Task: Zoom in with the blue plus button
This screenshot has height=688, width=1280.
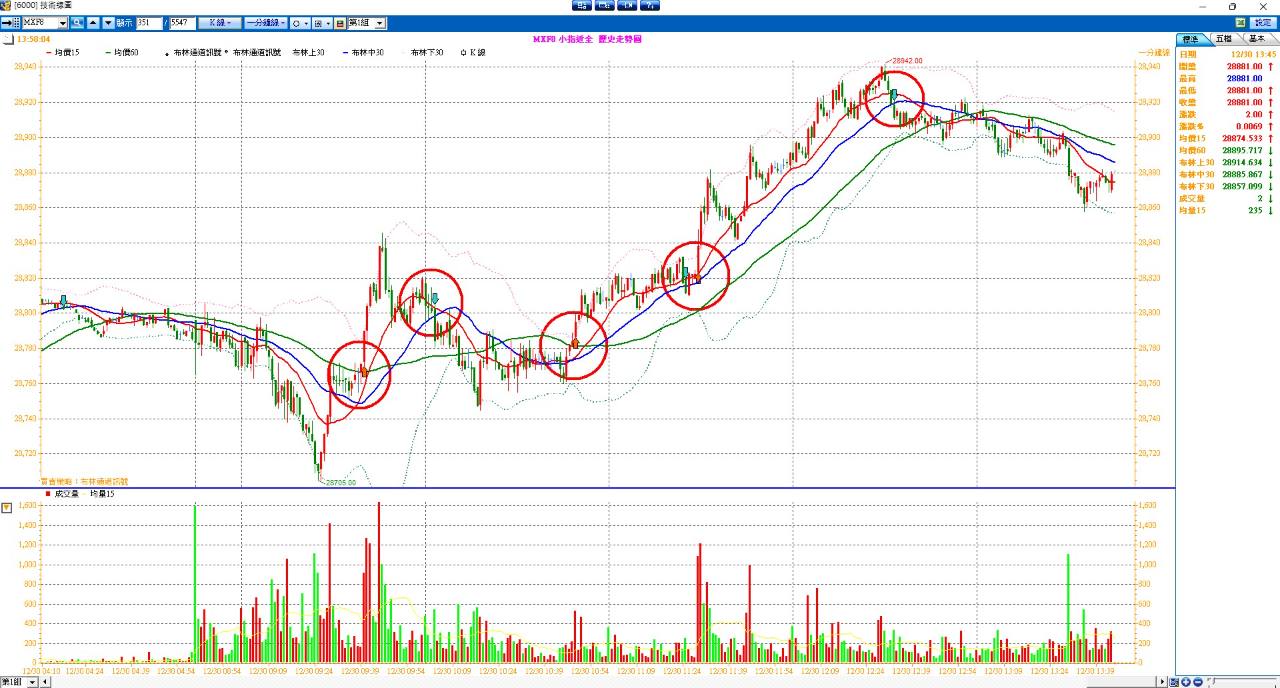Action: pos(1186,682)
